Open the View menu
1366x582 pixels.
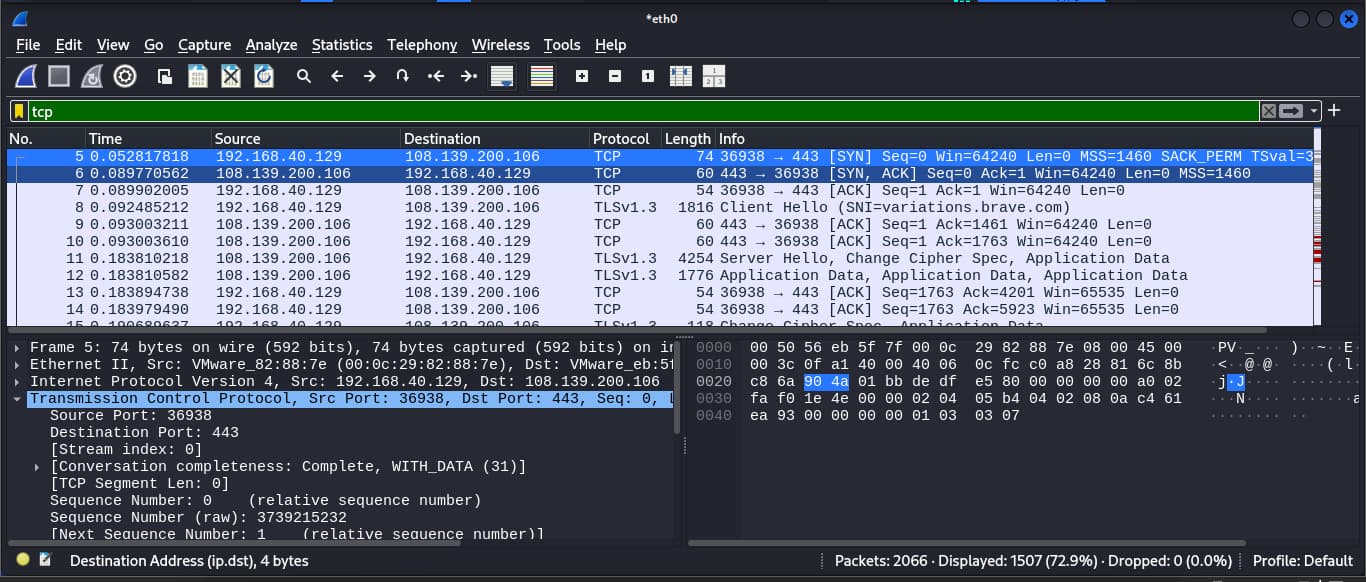(113, 45)
